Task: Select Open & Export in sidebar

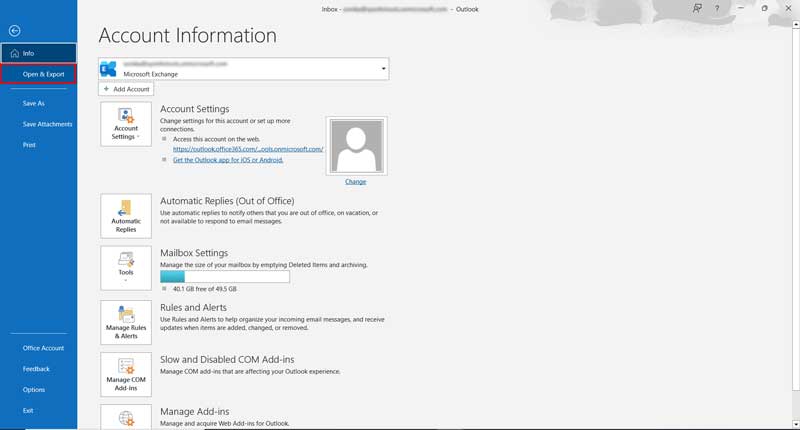Action: click(39, 74)
